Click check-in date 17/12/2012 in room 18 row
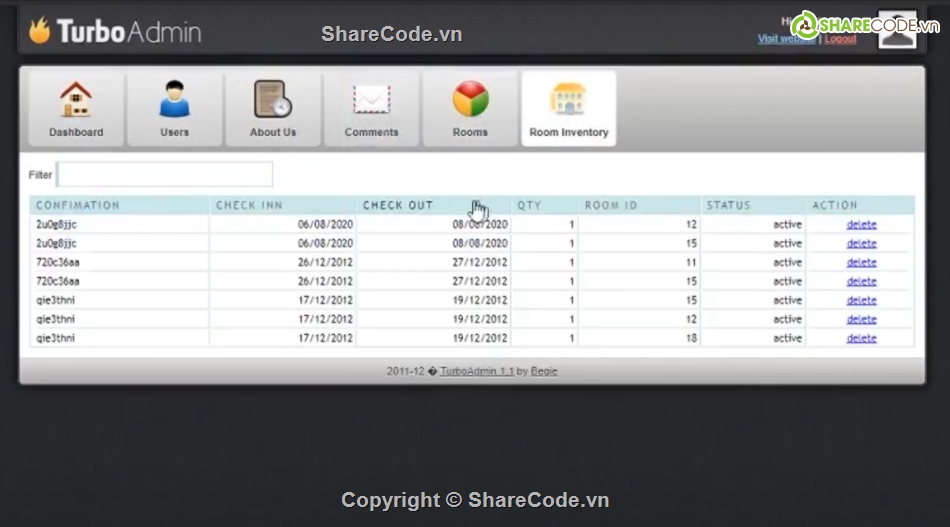 coord(325,338)
